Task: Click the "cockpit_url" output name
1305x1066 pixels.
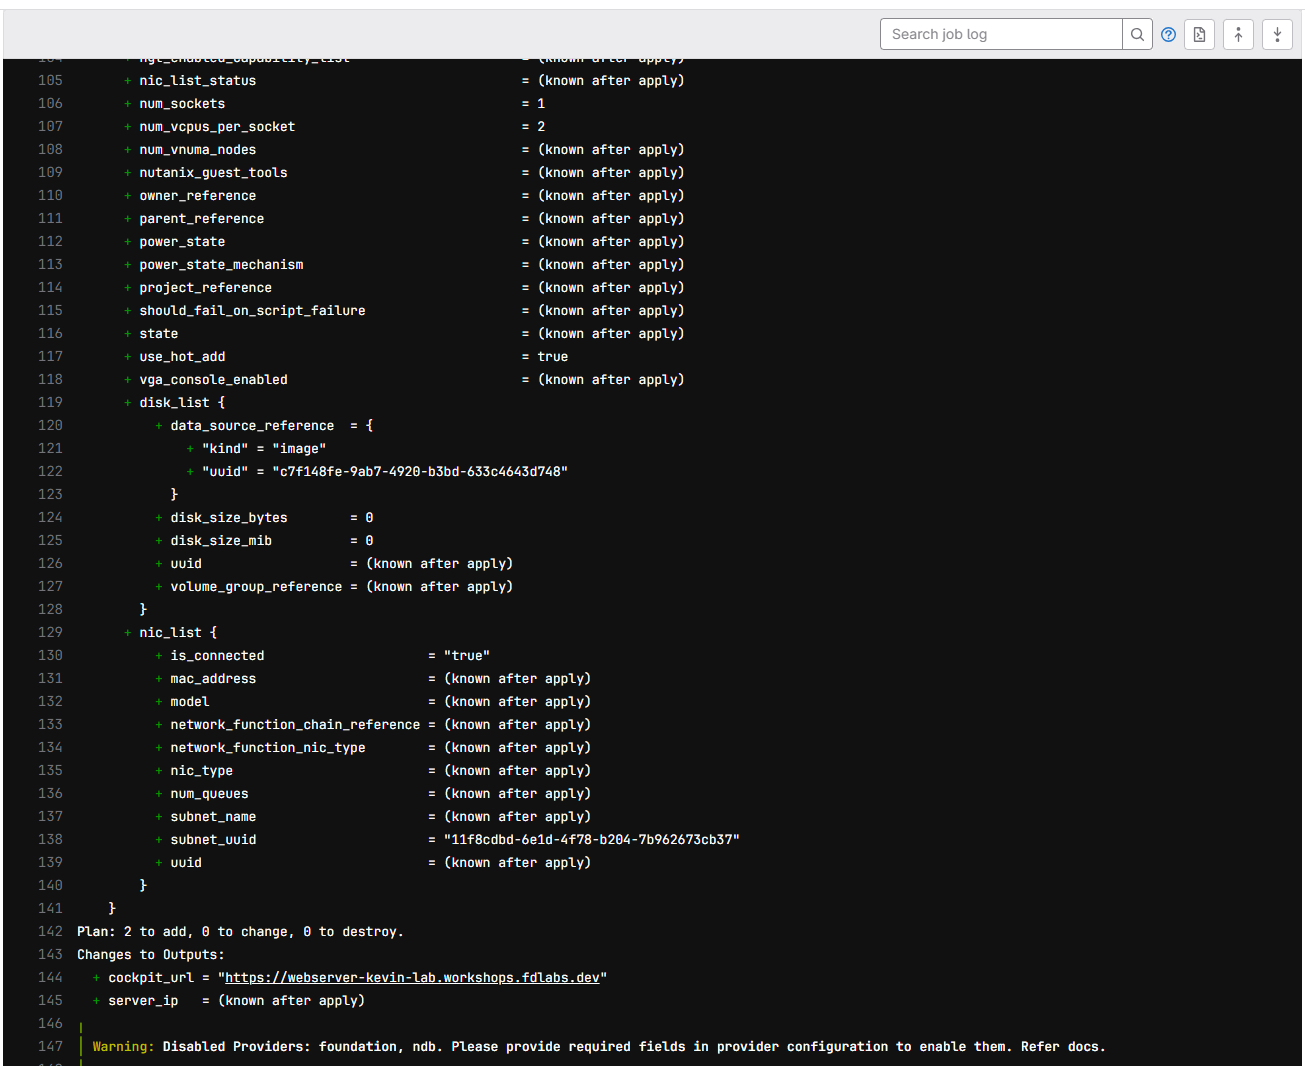Action: click(x=151, y=978)
